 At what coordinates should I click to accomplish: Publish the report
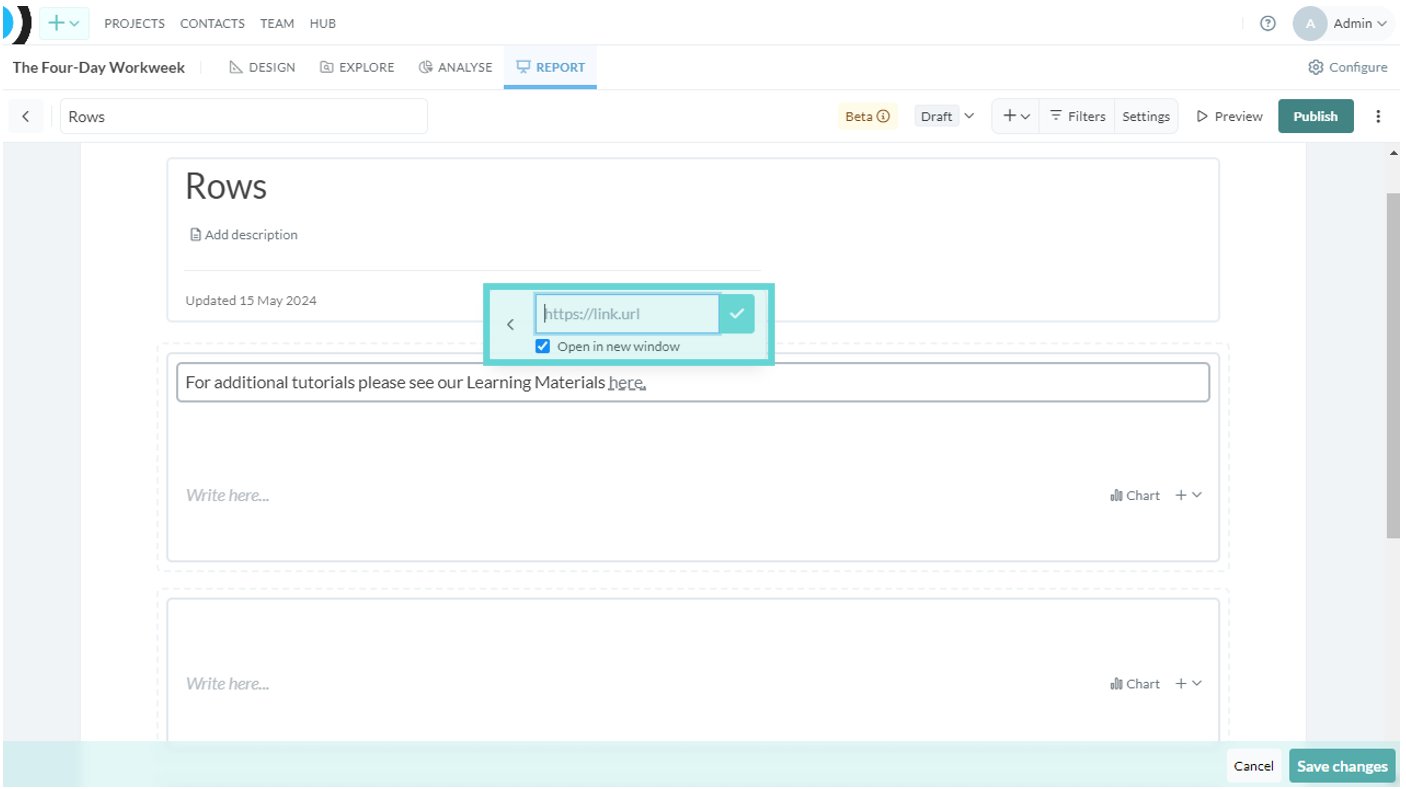point(1315,116)
